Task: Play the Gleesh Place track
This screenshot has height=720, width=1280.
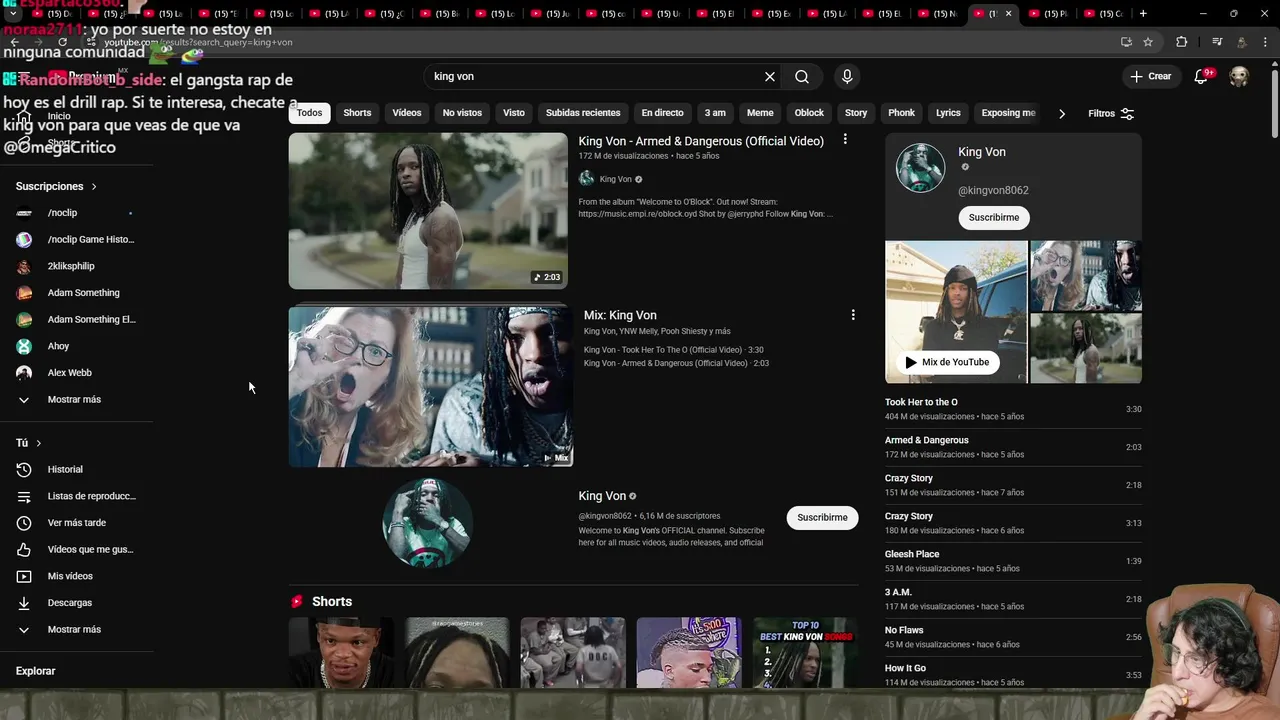Action: point(1013,561)
